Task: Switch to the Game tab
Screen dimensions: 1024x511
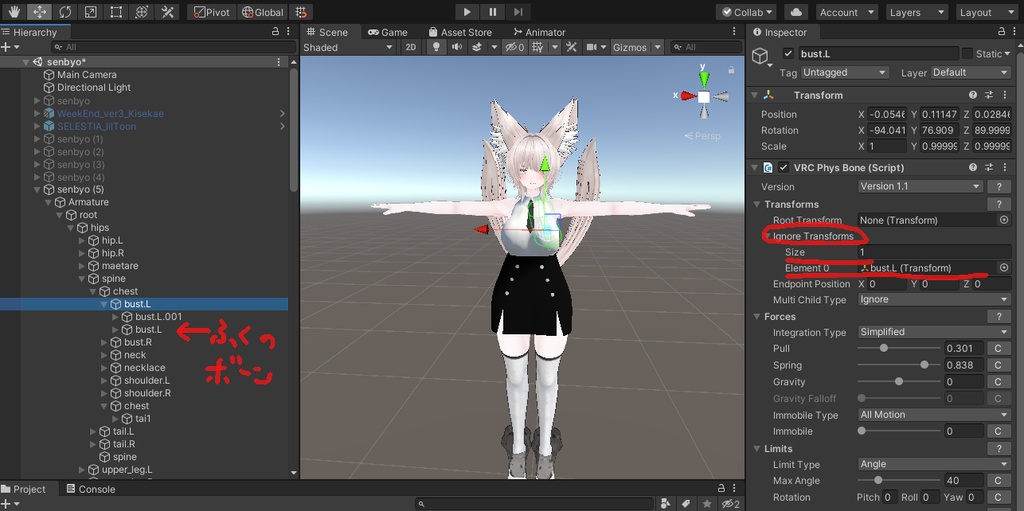Action: tap(388, 32)
